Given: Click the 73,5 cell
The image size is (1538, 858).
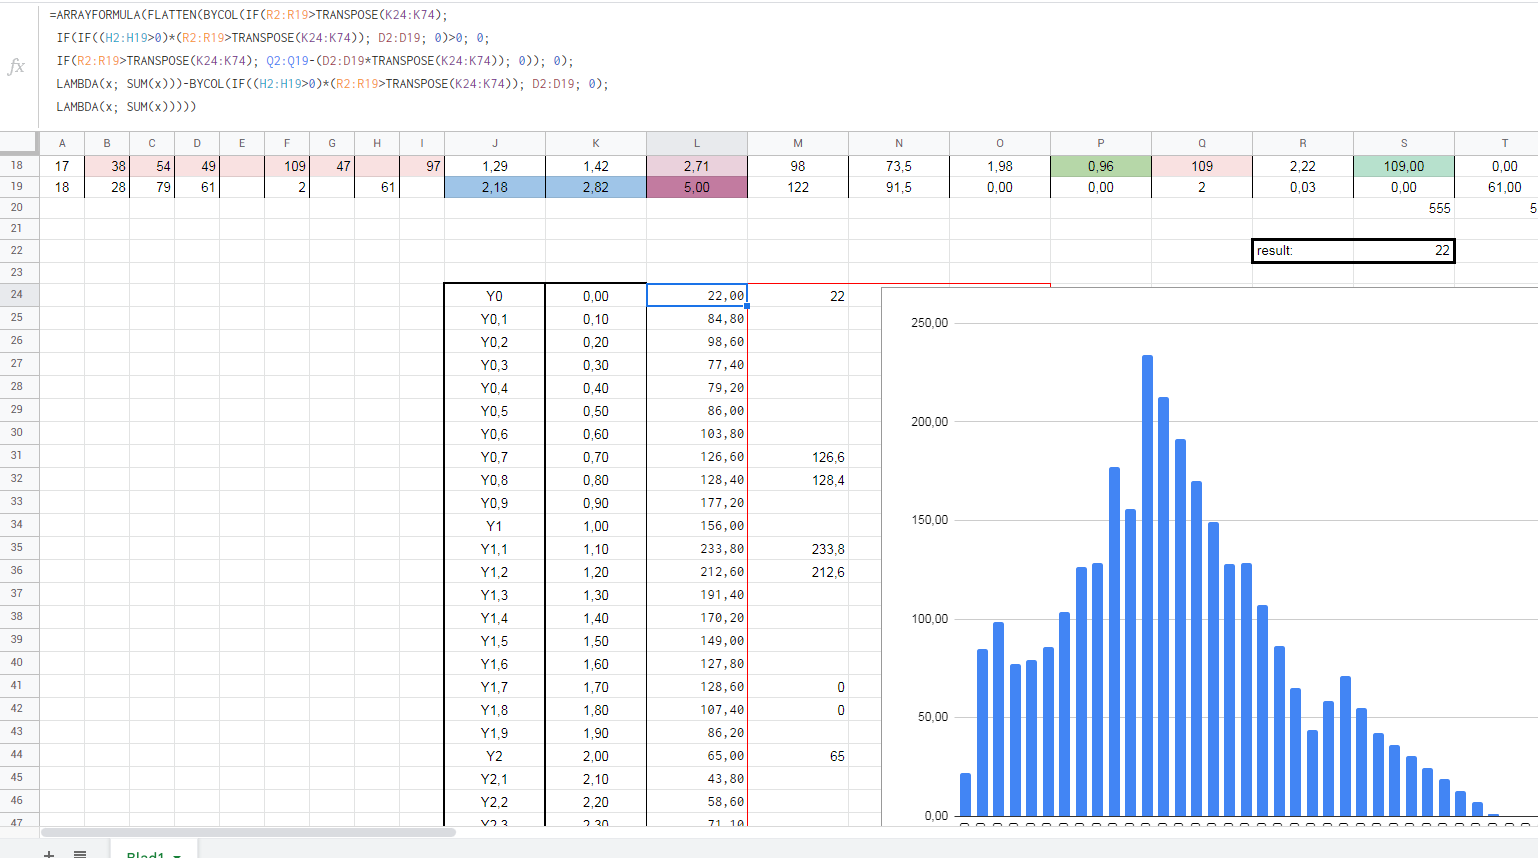Looking at the screenshot, I should tap(899, 166).
